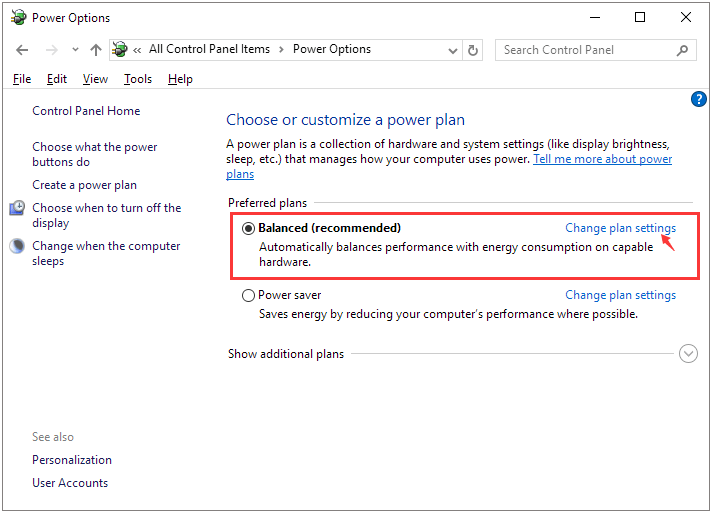Screen dimensions: 711x511
Task: Open the File menu
Action: (22, 79)
